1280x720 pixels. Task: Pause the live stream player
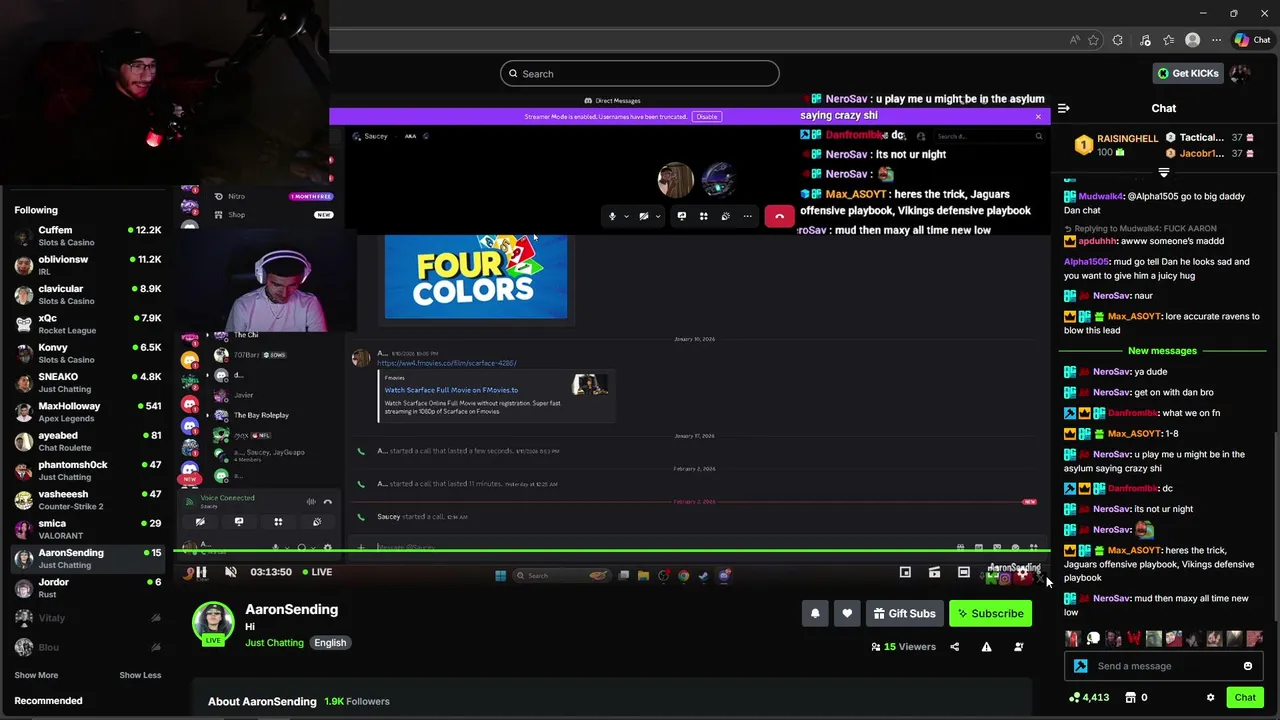[201, 572]
